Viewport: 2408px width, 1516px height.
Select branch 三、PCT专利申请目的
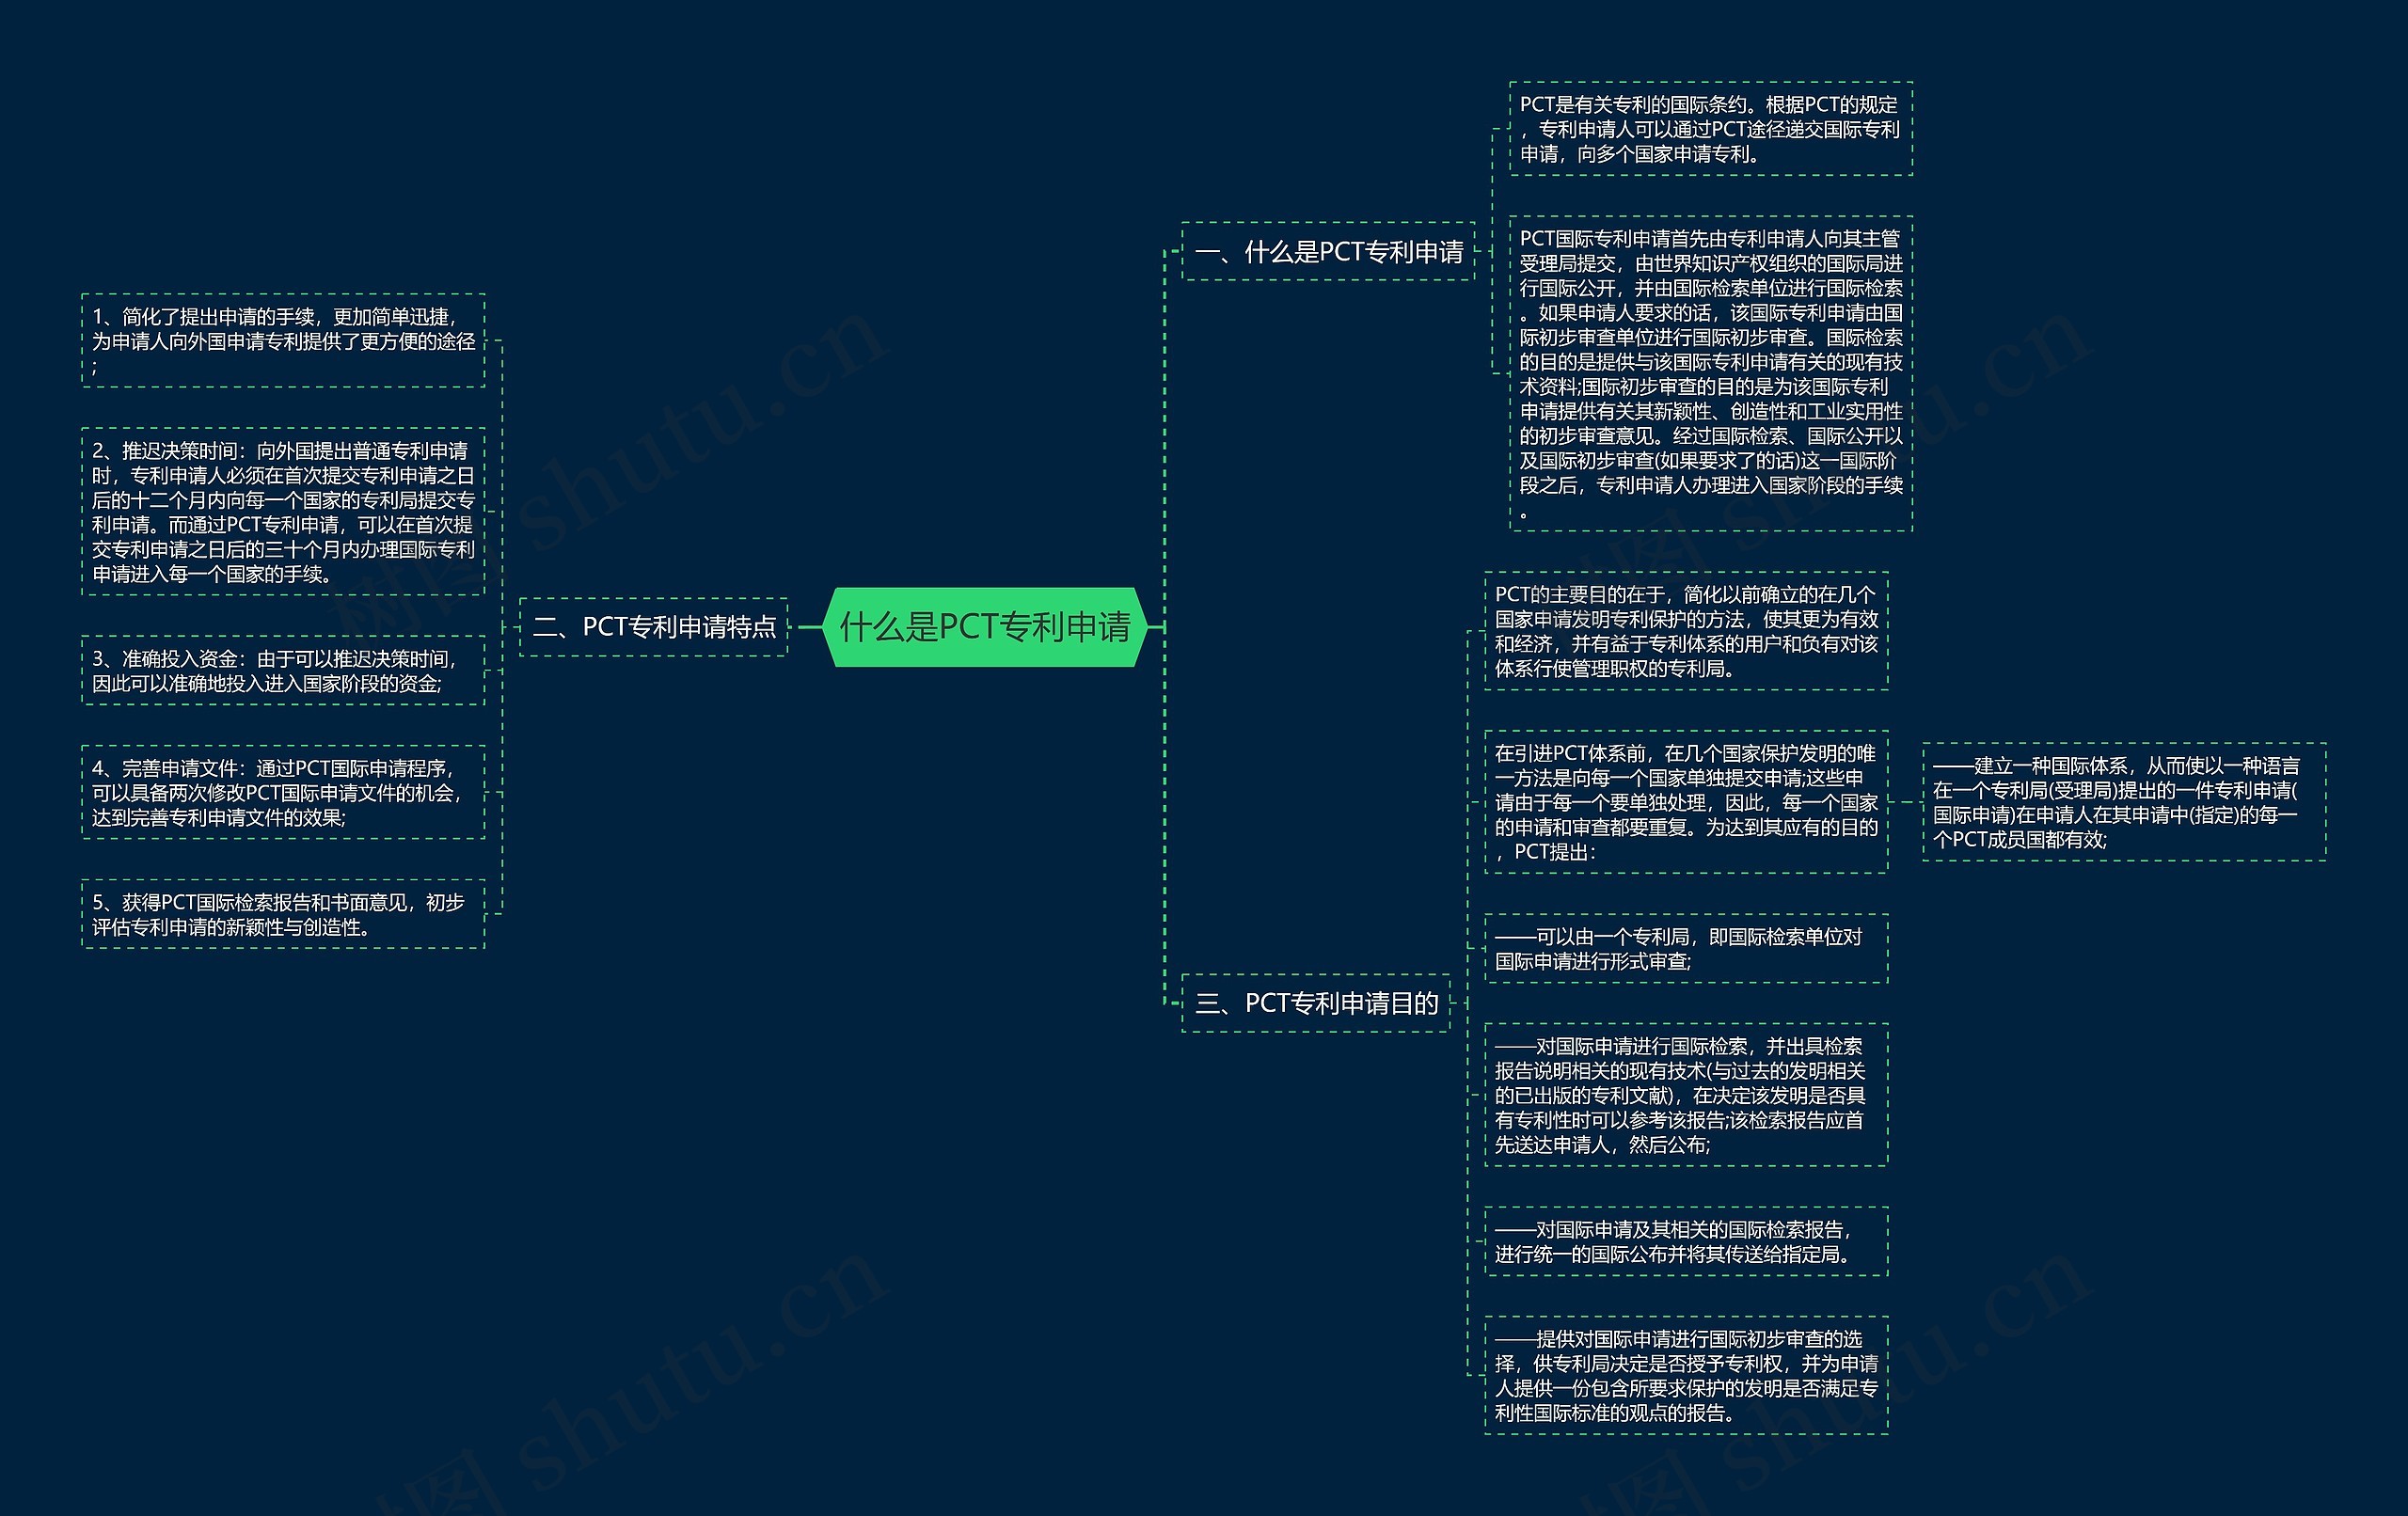[1316, 1003]
